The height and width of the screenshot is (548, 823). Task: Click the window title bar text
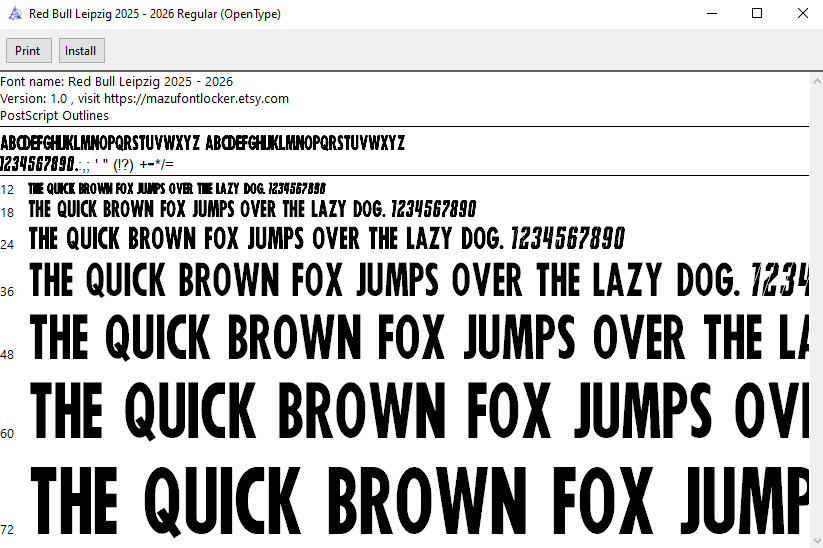tap(154, 14)
